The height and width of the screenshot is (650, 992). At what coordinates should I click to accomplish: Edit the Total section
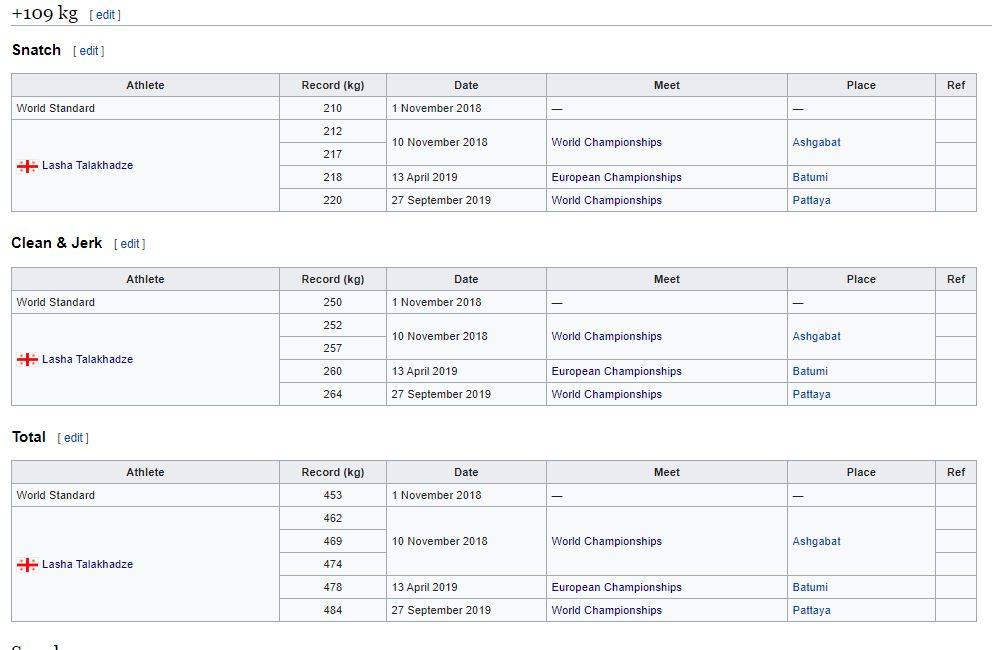(x=73, y=437)
